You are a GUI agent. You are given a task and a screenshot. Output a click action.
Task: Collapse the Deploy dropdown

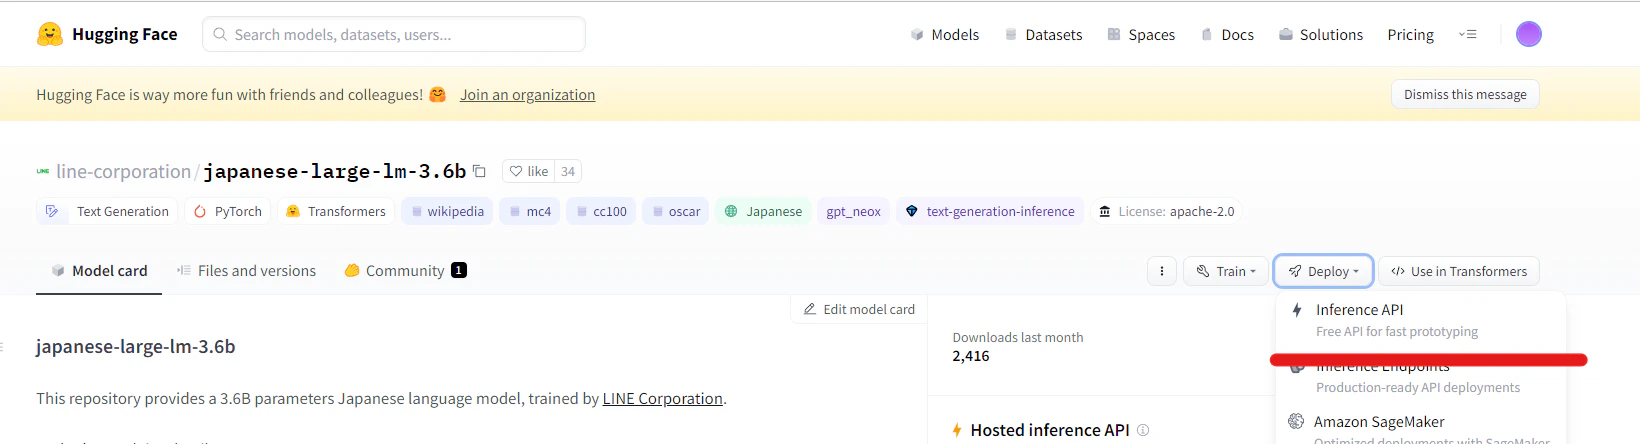point(1323,271)
